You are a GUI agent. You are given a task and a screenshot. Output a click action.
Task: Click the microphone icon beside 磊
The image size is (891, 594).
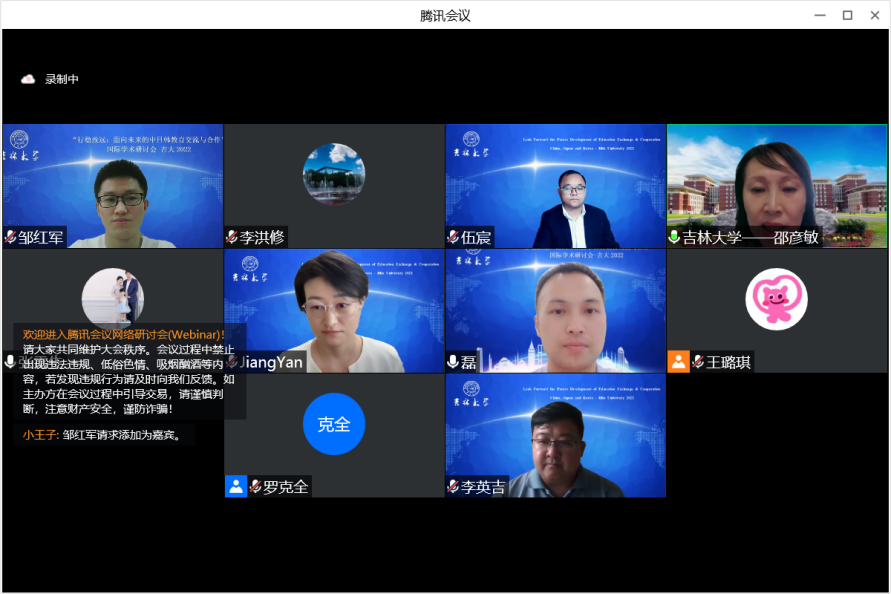pyautogui.click(x=453, y=362)
